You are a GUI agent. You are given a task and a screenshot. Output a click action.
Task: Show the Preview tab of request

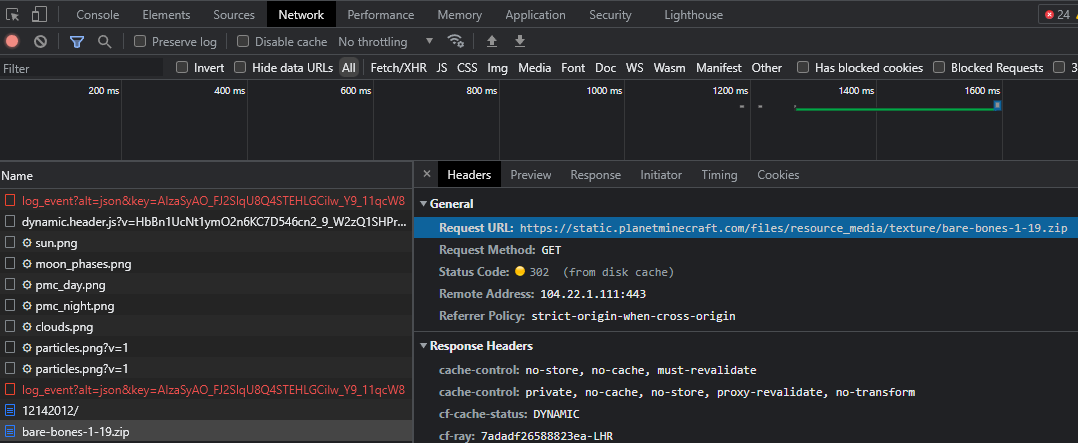tap(531, 175)
